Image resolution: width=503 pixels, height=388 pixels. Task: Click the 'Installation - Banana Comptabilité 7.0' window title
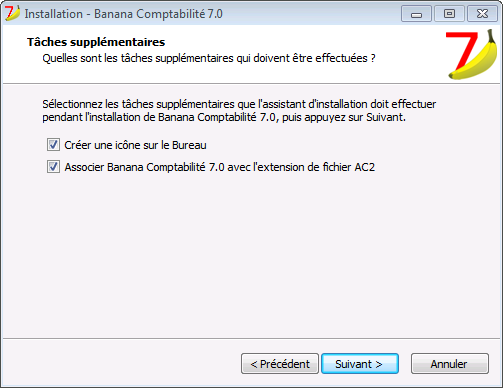point(124,14)
